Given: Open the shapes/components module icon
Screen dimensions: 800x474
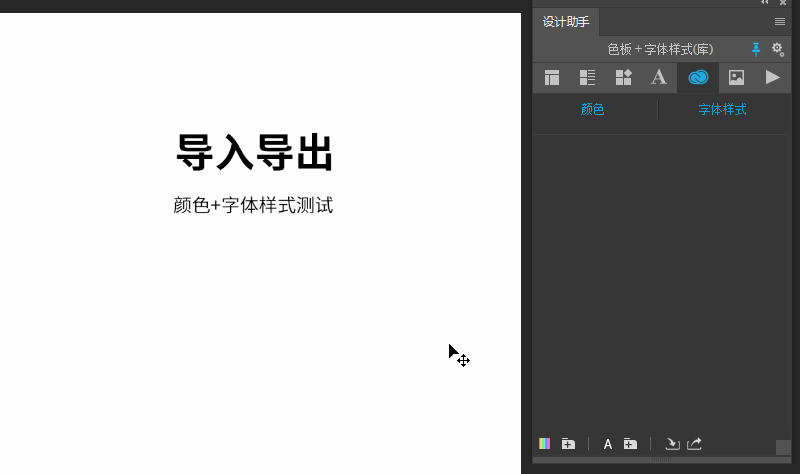Looking at the screenshot, I should [623, 78].
